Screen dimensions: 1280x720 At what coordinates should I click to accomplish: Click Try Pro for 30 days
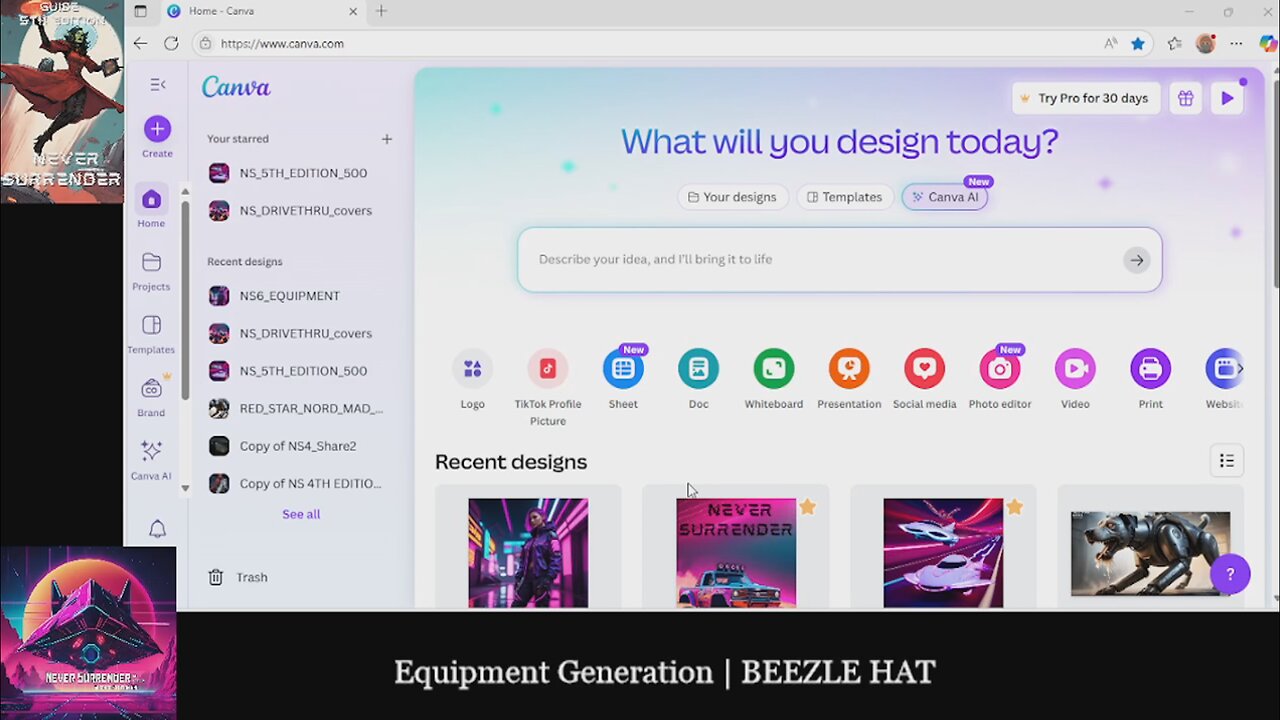[1086, 98]
